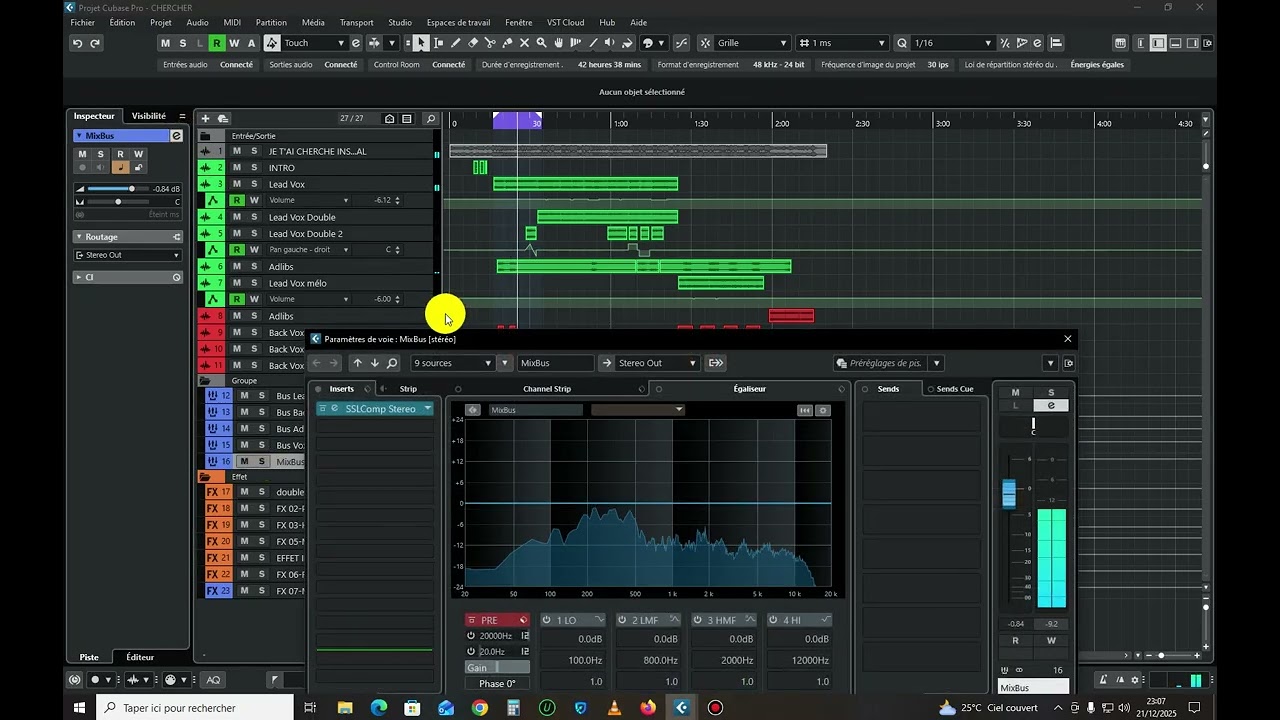1280x720 pixels.
Task: Mute the Lead Vox Double track
Action: tap(237, 217)
